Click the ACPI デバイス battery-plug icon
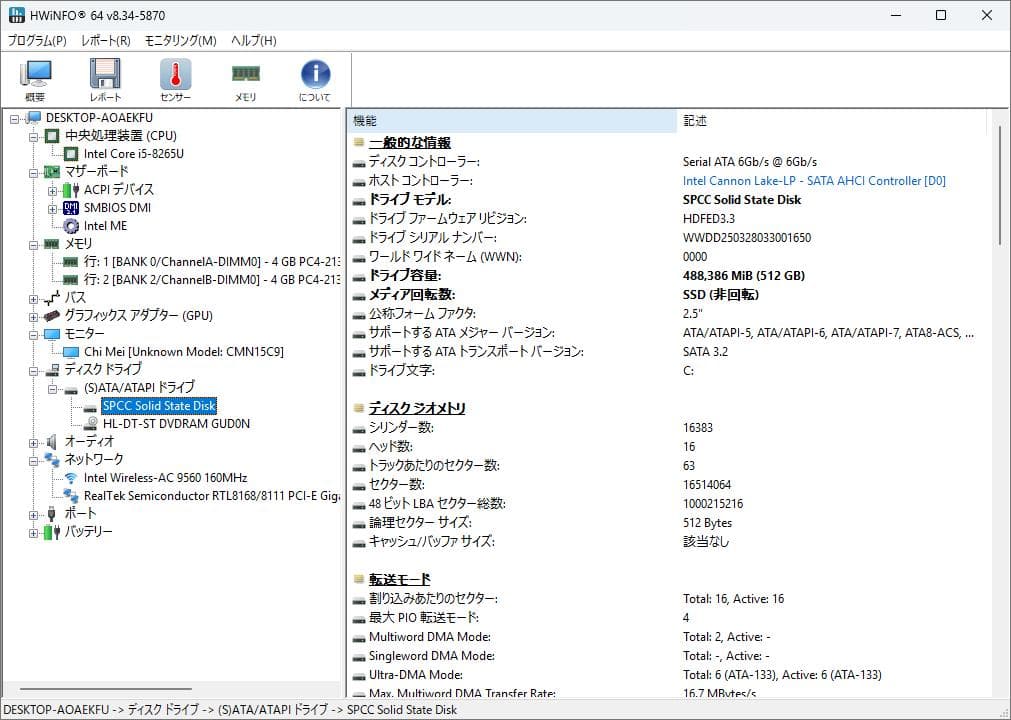The width and height of the screenshot is (1011, 720). (71, 190)
